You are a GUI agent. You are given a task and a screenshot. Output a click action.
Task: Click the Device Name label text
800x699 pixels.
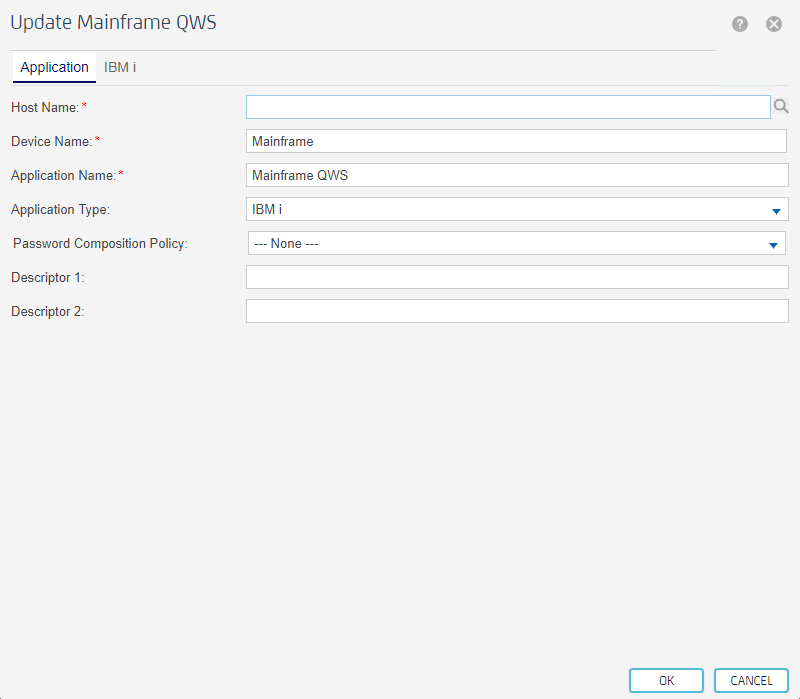coord(51,141)
